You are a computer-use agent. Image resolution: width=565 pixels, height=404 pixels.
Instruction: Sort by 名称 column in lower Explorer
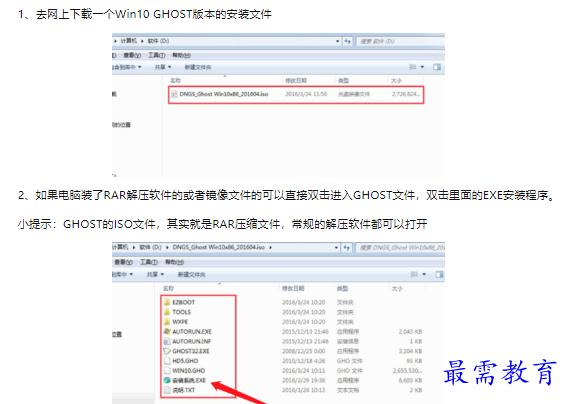click(168, 288)
